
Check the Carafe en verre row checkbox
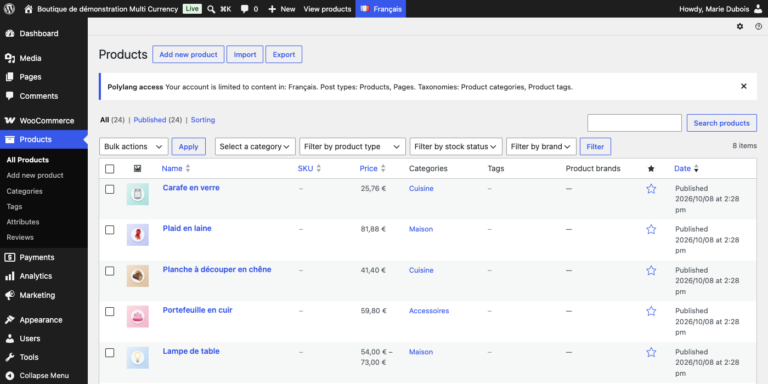110,189
